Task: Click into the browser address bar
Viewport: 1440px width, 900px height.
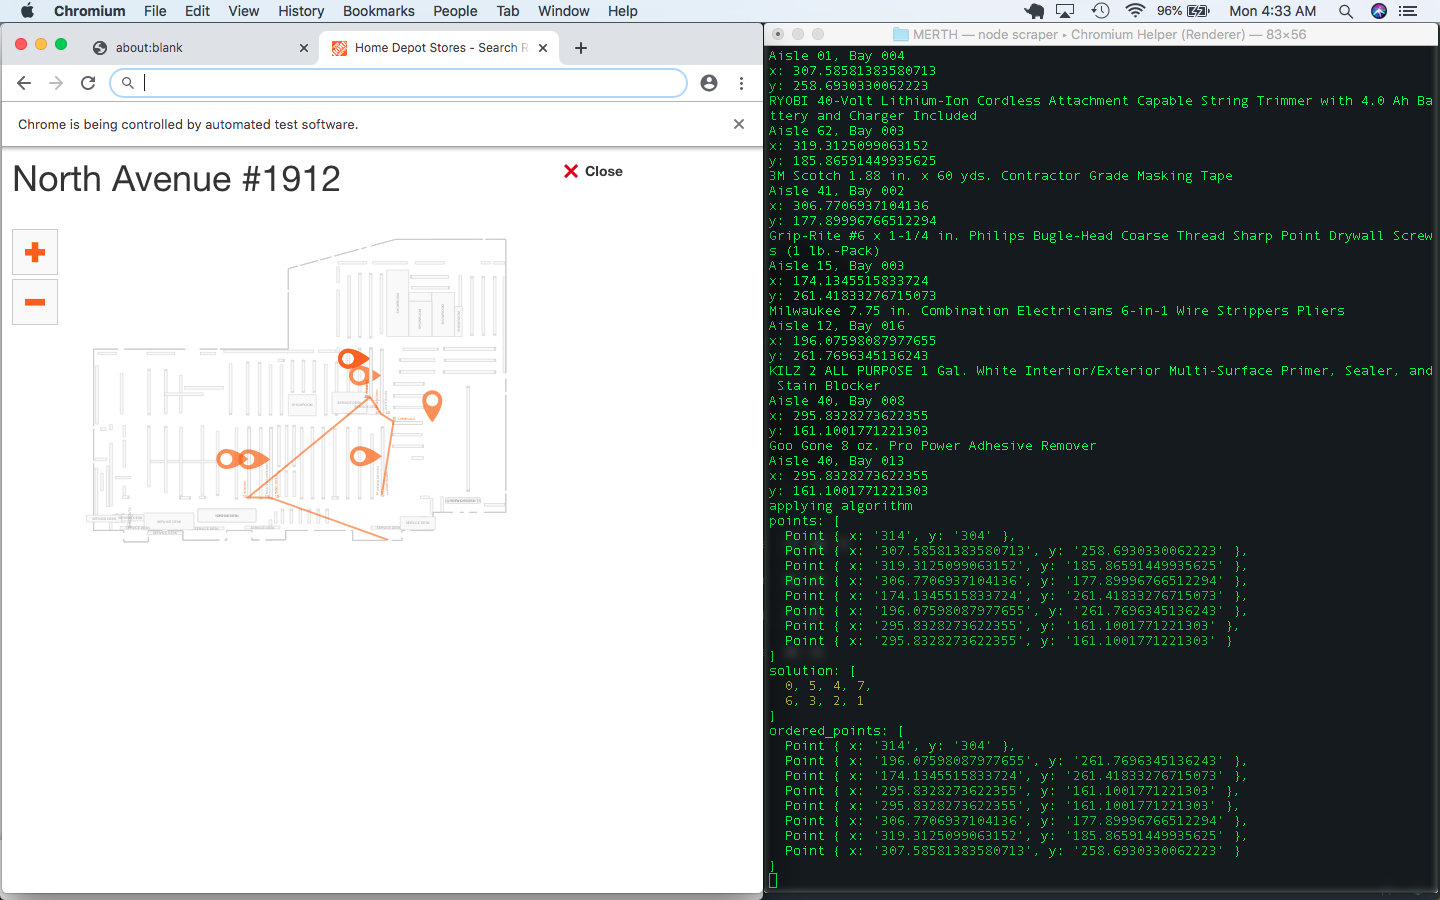Action: click(x=400, y=83)
